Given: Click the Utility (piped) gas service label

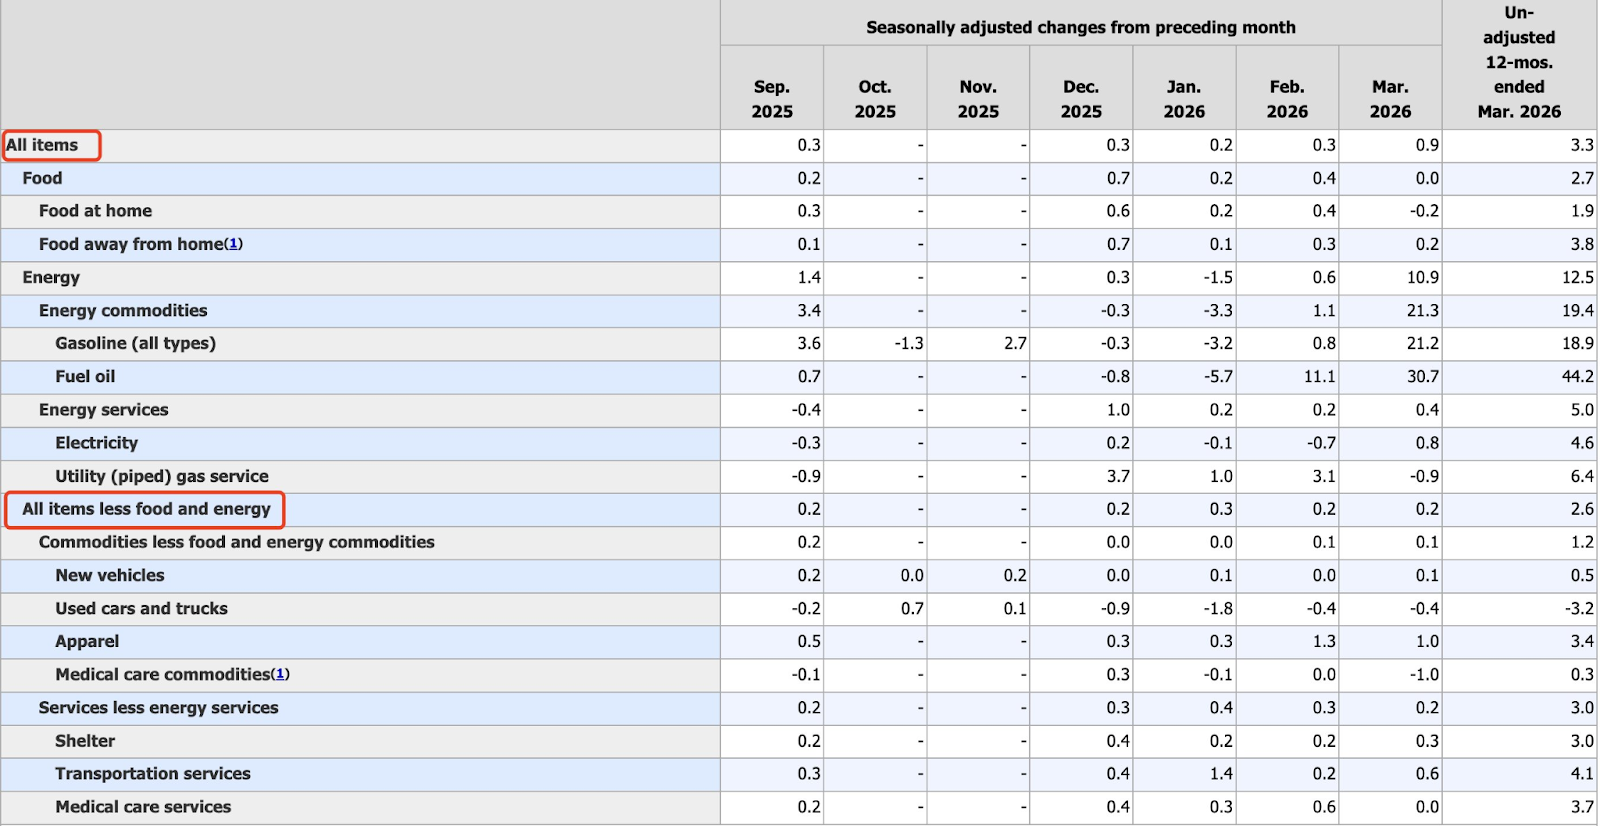Looking at the screenshot, I should coord(162,476).
